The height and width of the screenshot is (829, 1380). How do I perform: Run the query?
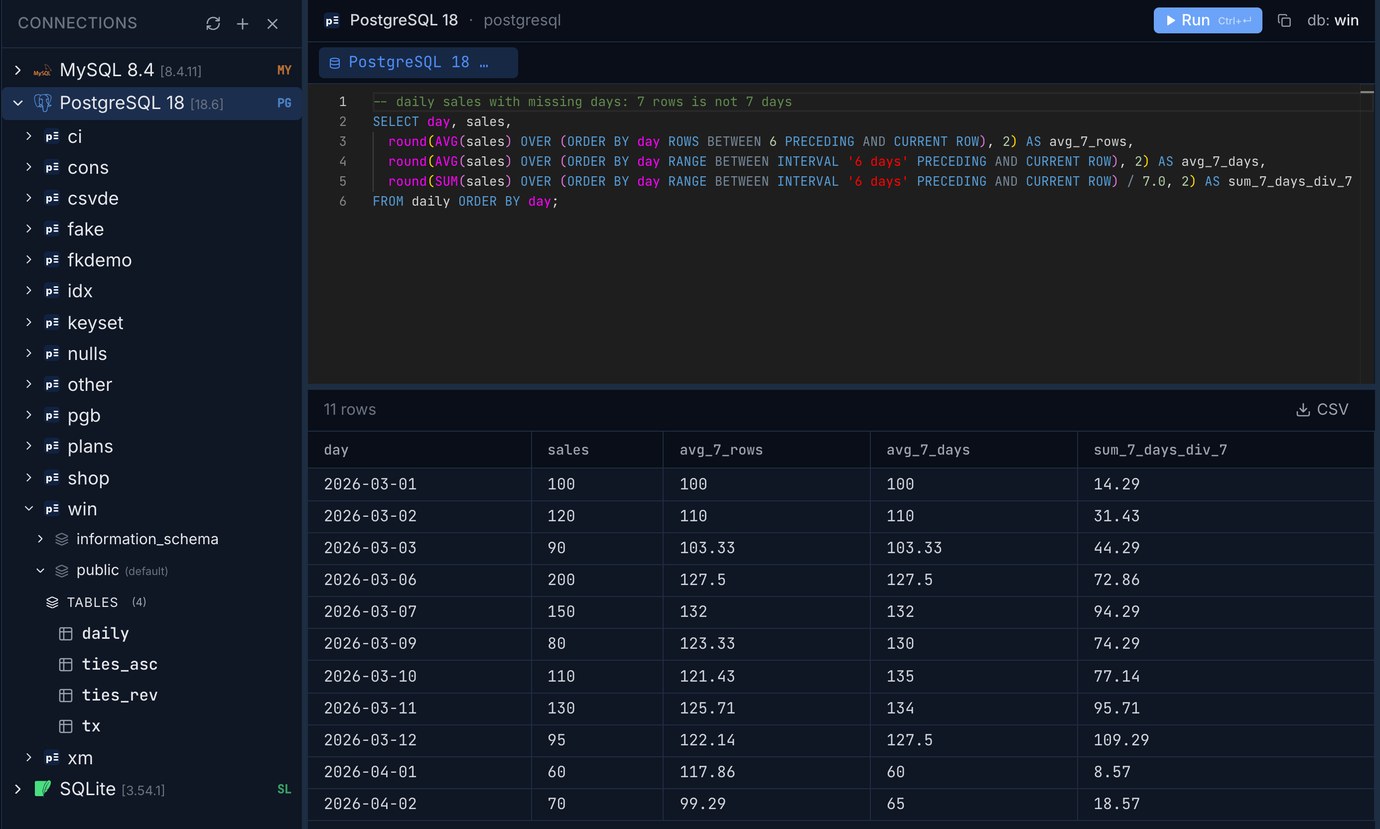tap(1207, 20)
